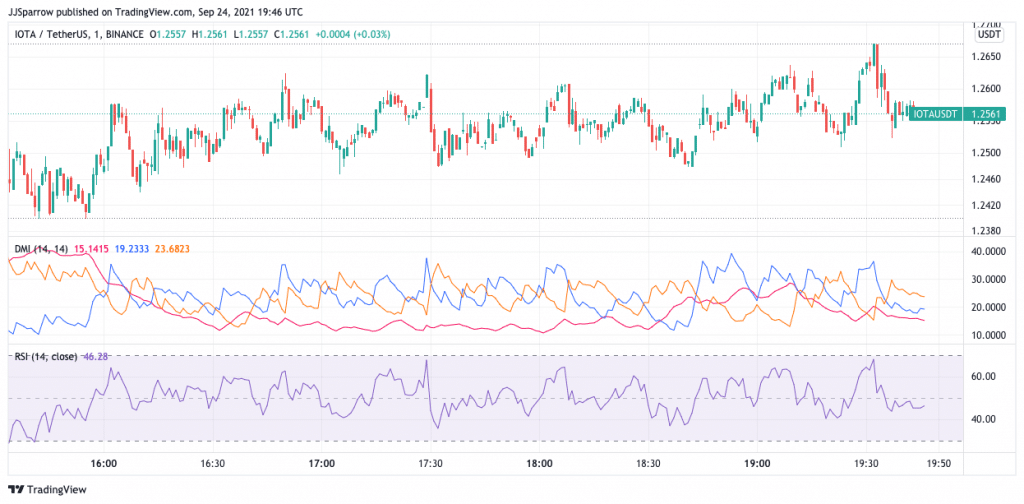This screenshot has height=504, width=1024.
Task: Click the 17:30 time axis label
Action: [x=430, y=464]
